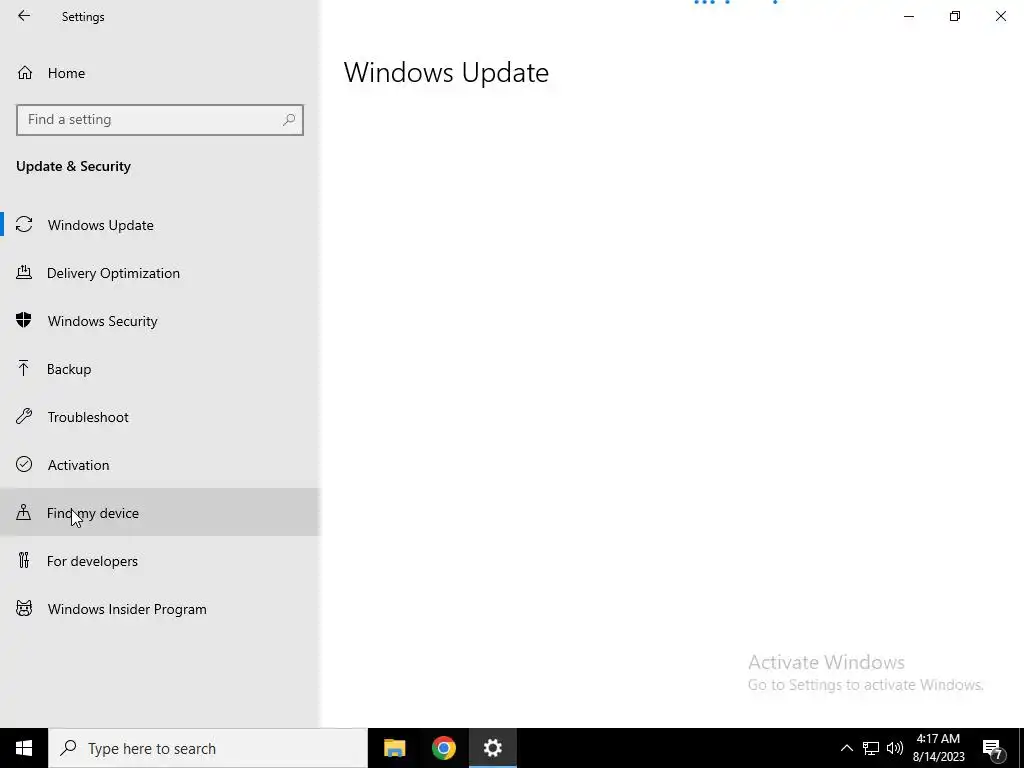The image size is (1024, 768).
Task: Open For developers settings
Action: pyautogui.click(x=160, y=561)
